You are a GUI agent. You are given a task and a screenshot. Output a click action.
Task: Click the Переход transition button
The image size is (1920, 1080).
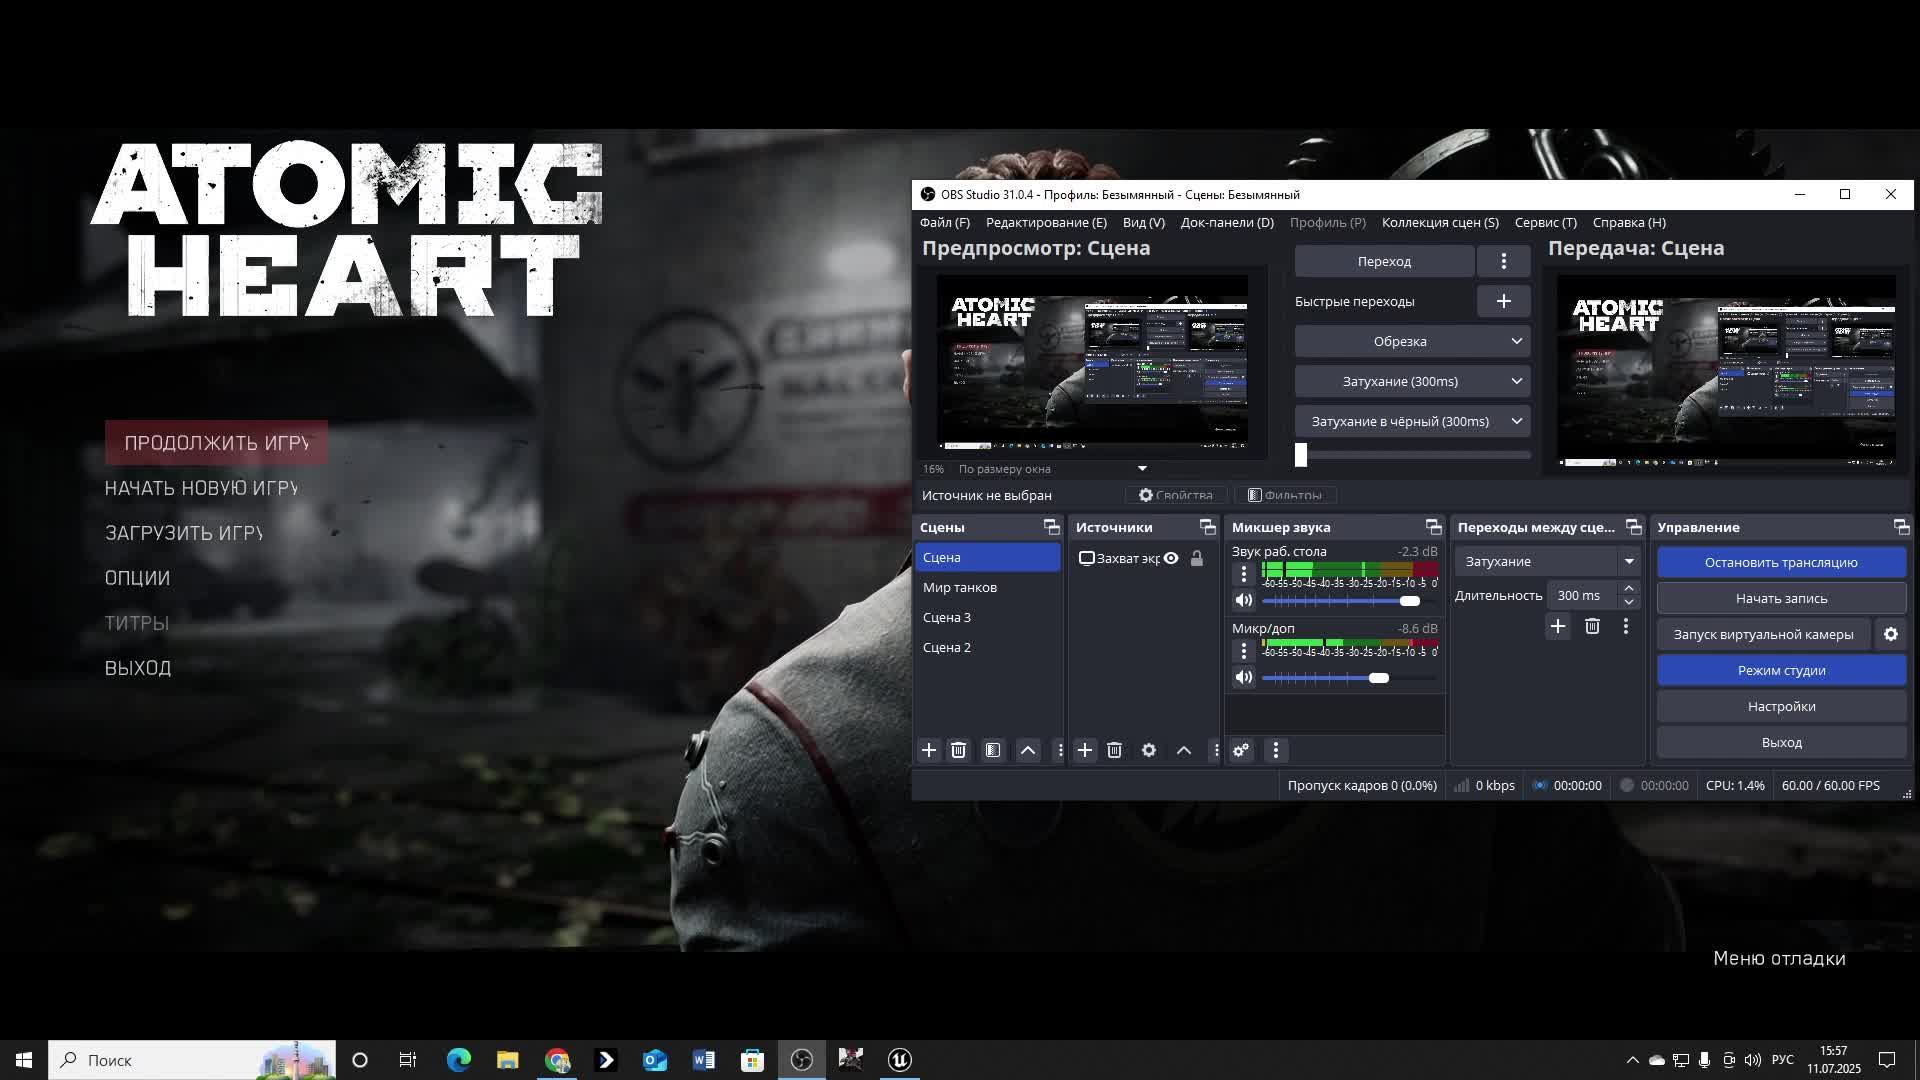coord(1384,261)
